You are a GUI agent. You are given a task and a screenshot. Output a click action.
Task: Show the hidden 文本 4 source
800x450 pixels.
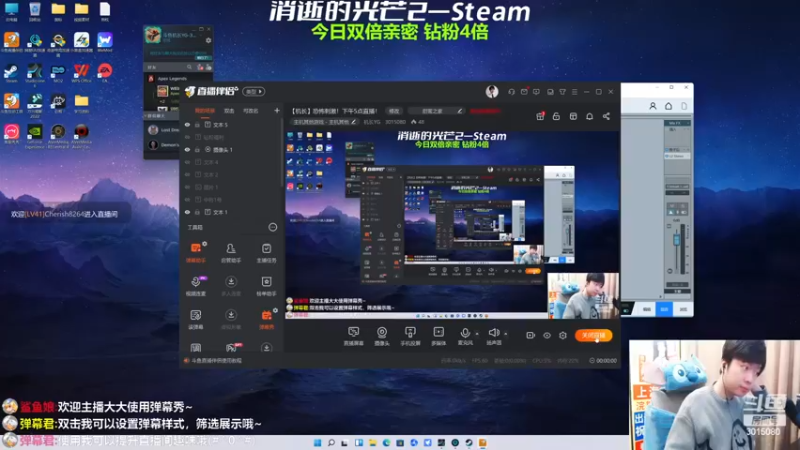tap(187, 162)
